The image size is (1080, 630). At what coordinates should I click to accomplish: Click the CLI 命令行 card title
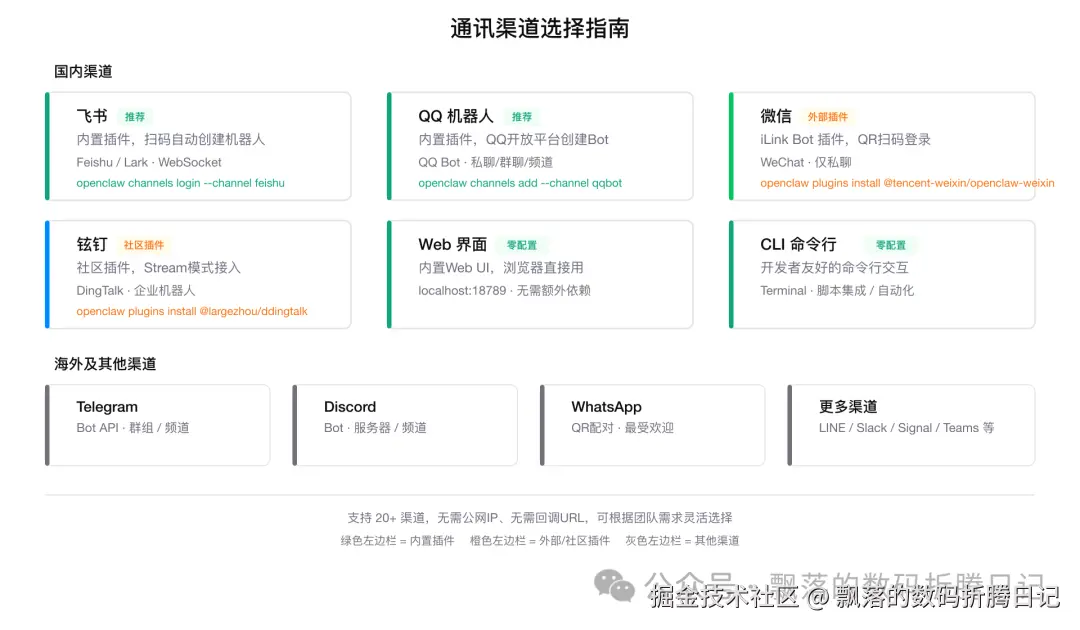click(x=798, y=244)
